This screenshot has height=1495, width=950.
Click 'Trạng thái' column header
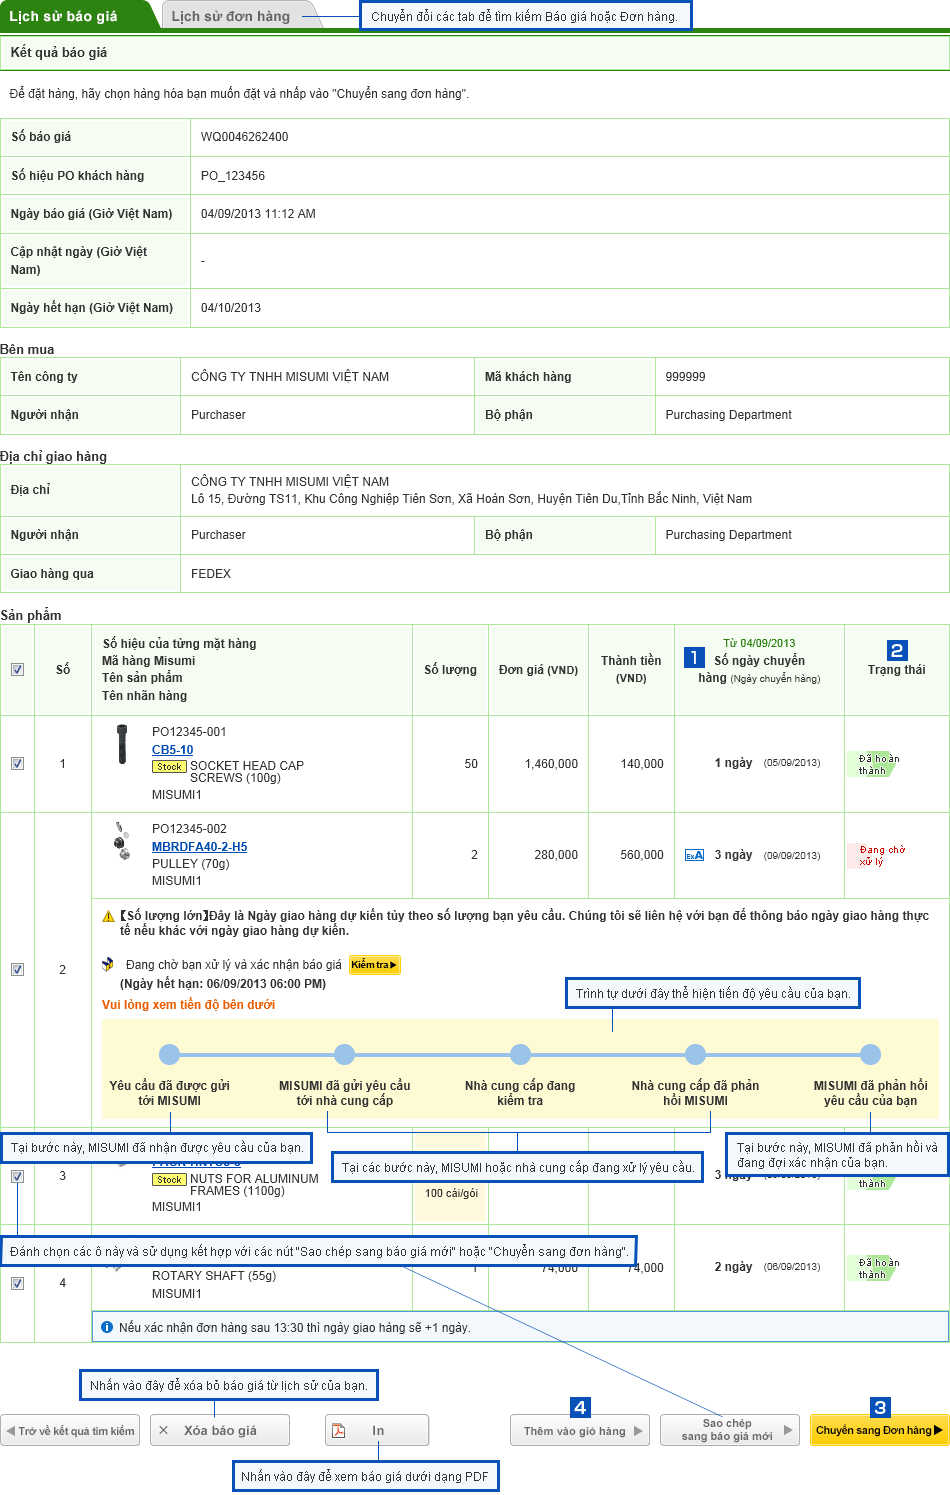[x=897, y=670]
